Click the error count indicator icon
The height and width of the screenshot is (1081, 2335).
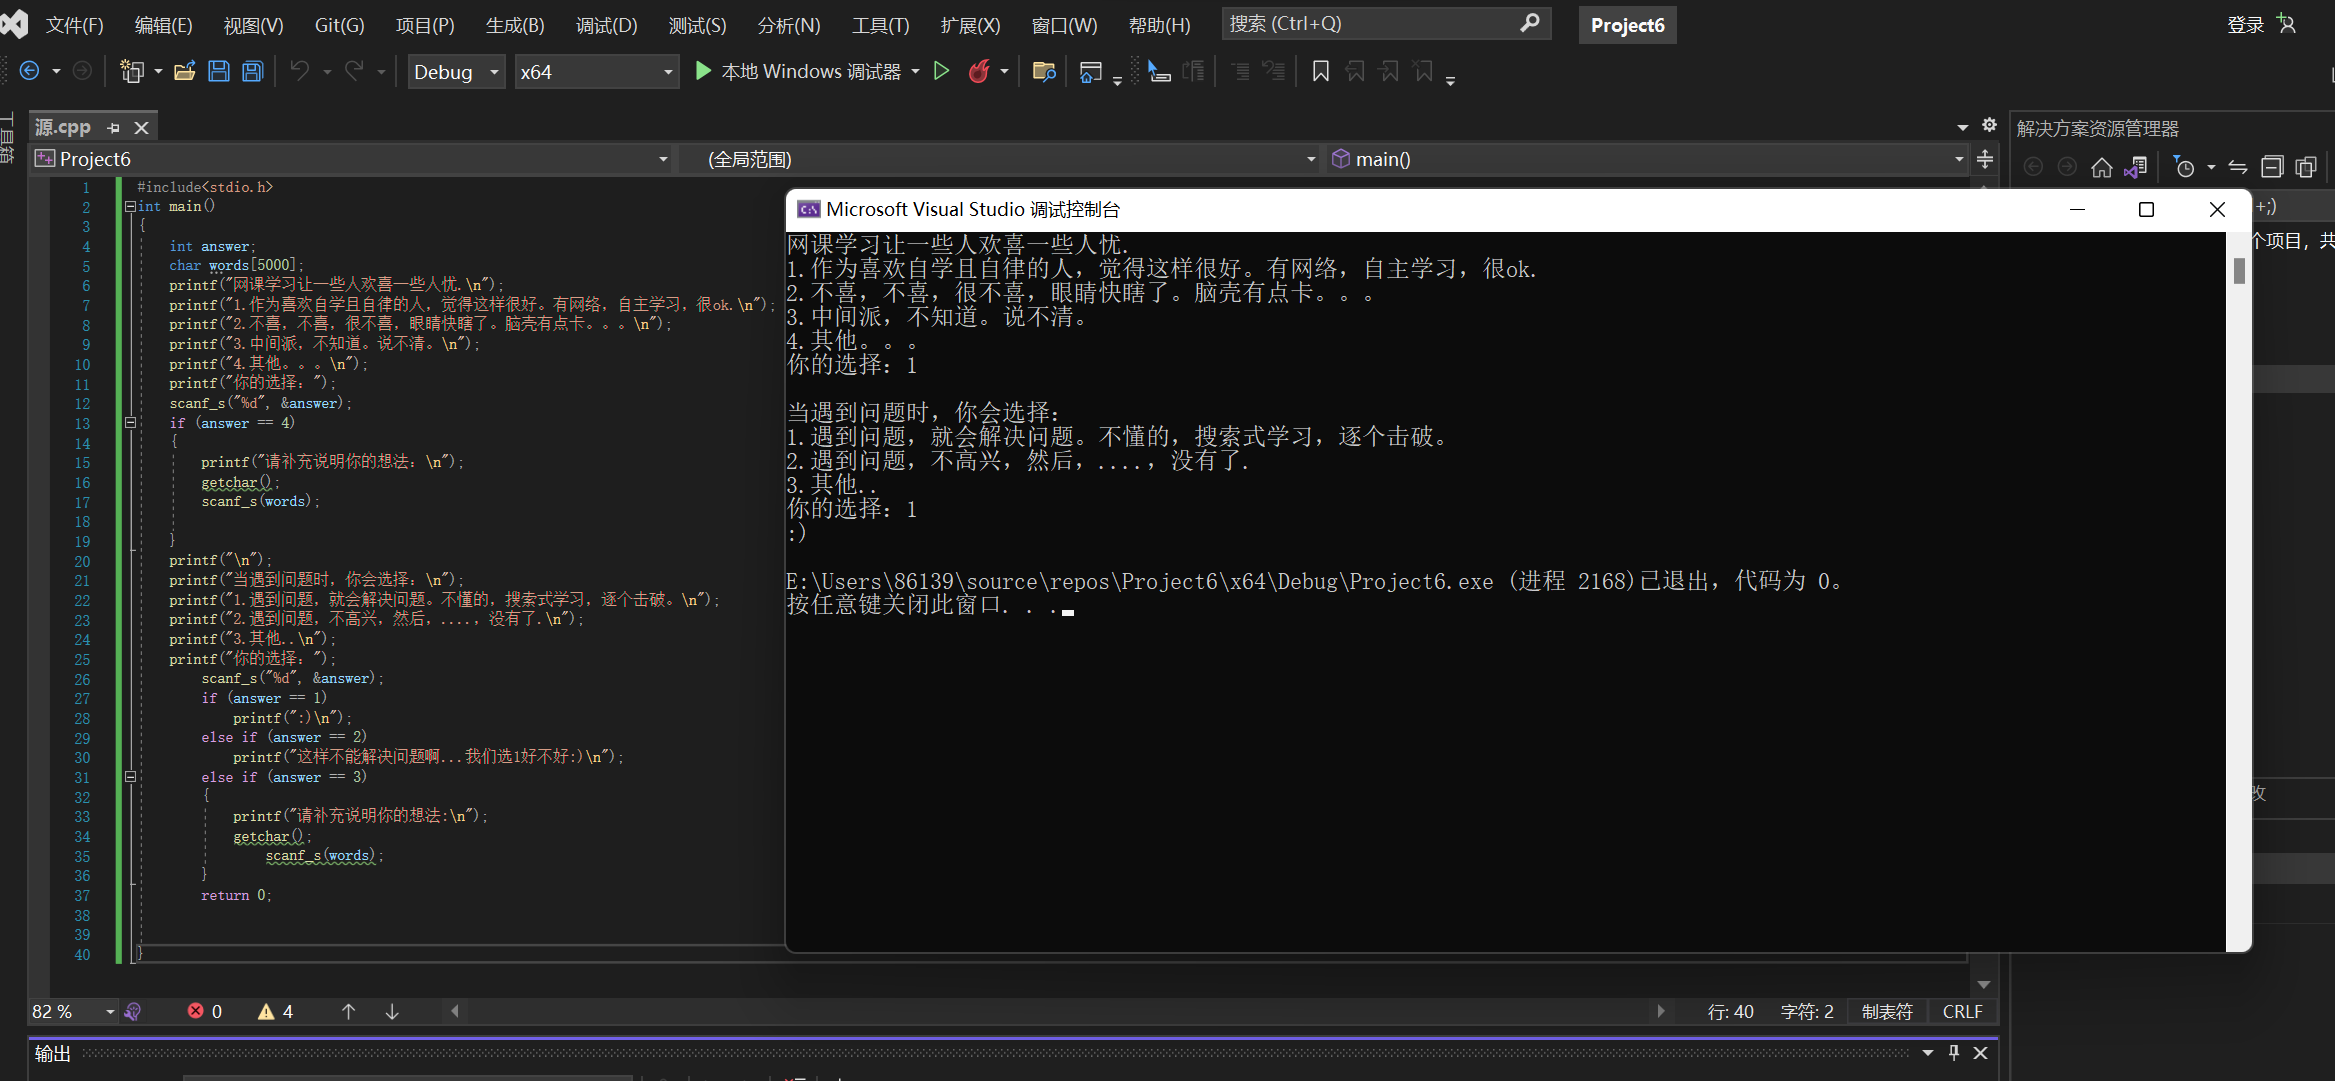(x=196, y=1011)
